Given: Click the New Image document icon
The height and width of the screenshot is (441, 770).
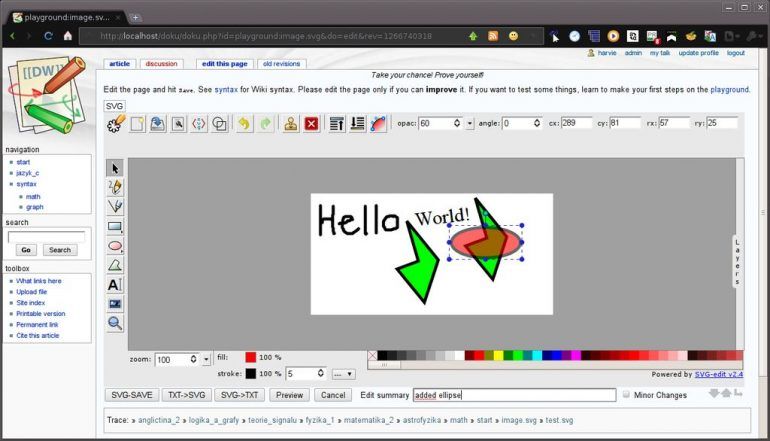Looking at the screenshot, I should click(138, 124).
